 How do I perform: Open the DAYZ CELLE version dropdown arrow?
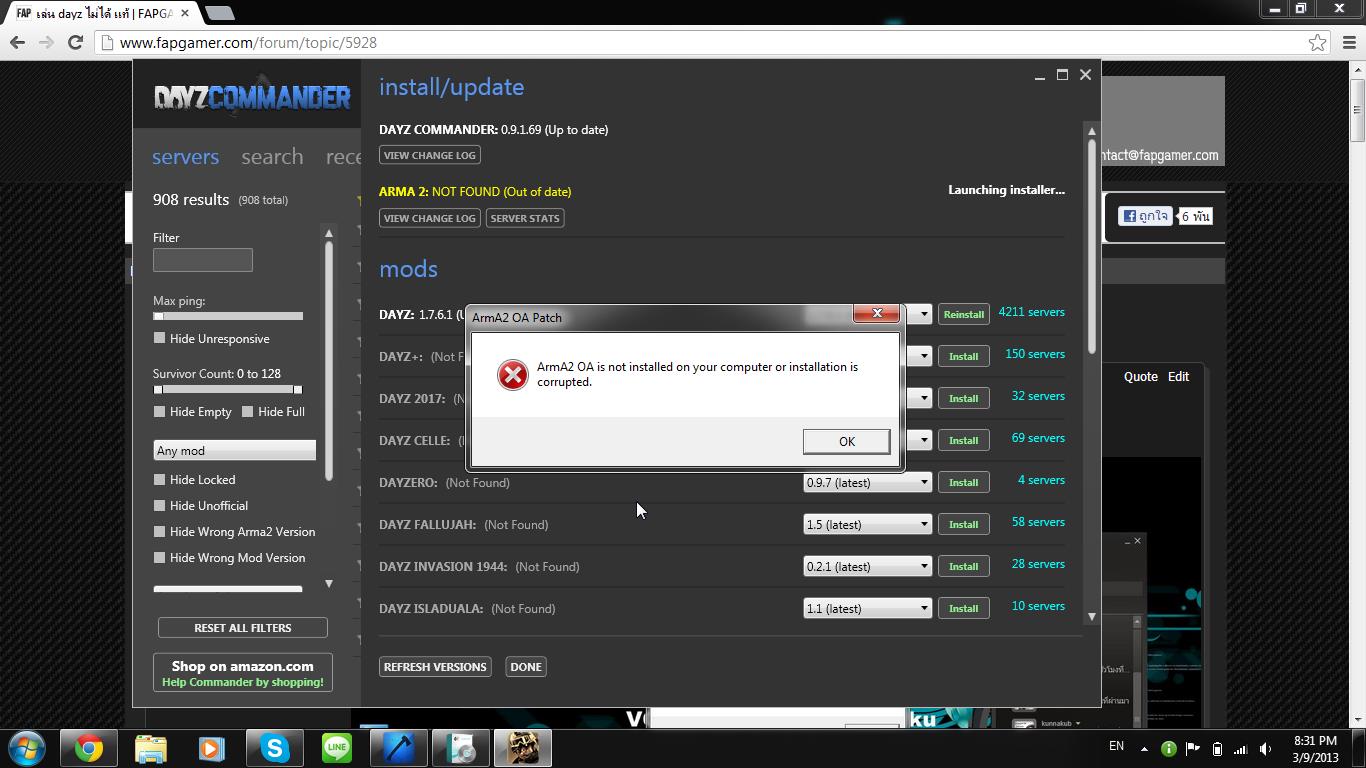(x=923, y=440)
